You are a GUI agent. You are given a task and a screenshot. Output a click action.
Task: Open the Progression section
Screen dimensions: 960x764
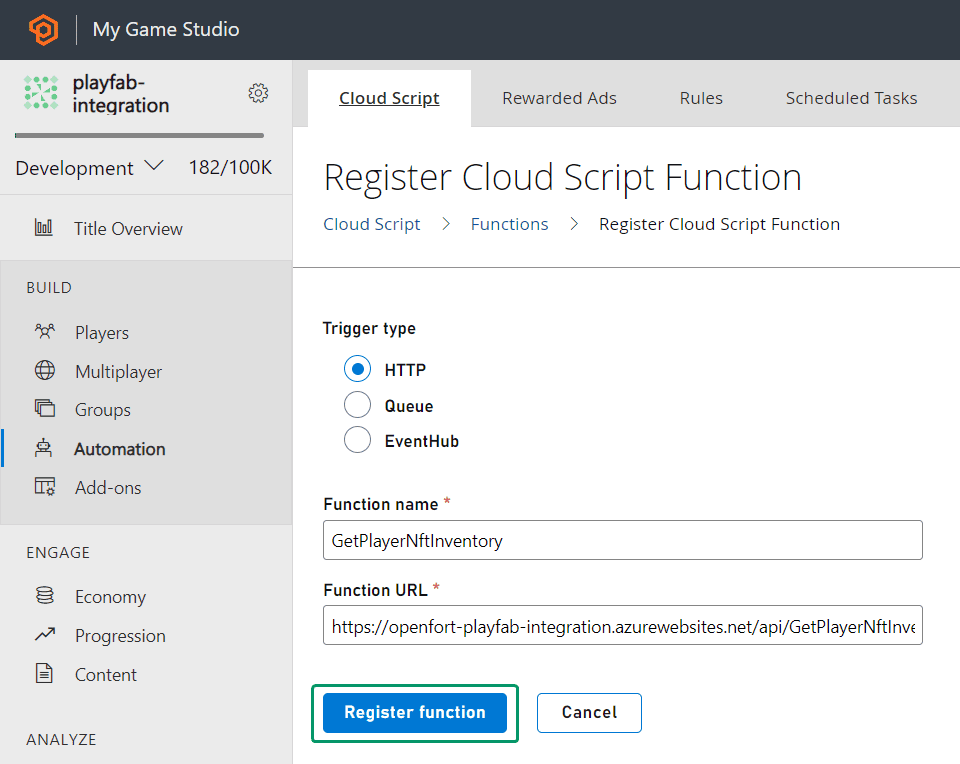tap(119, 635)
